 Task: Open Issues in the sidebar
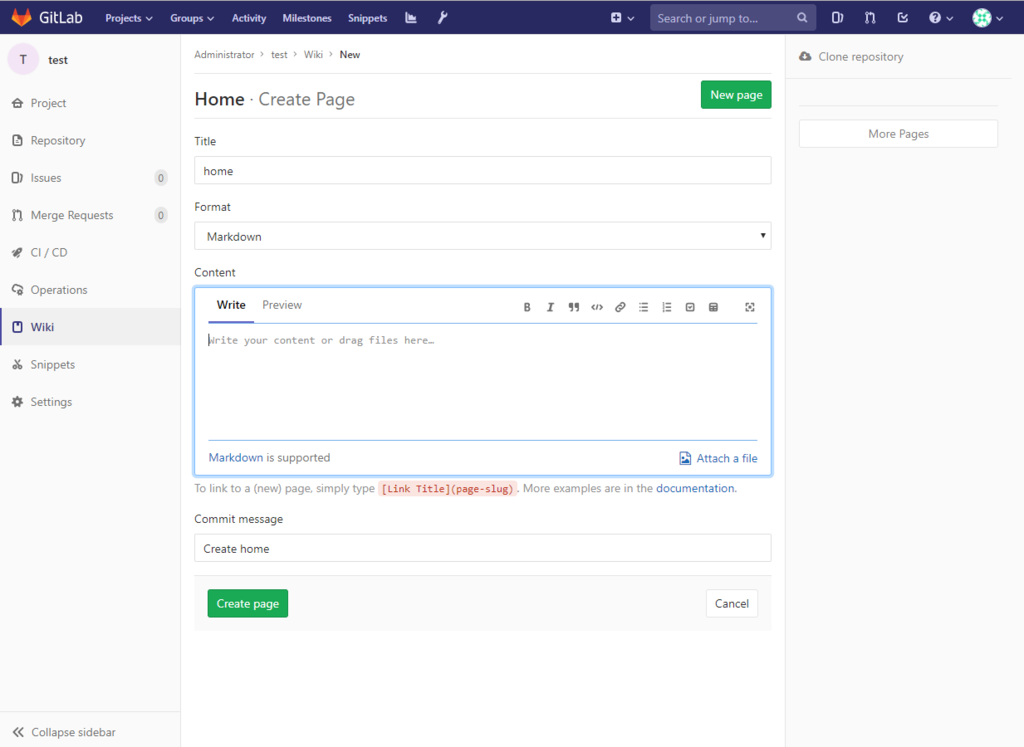(x=90, y=178)
